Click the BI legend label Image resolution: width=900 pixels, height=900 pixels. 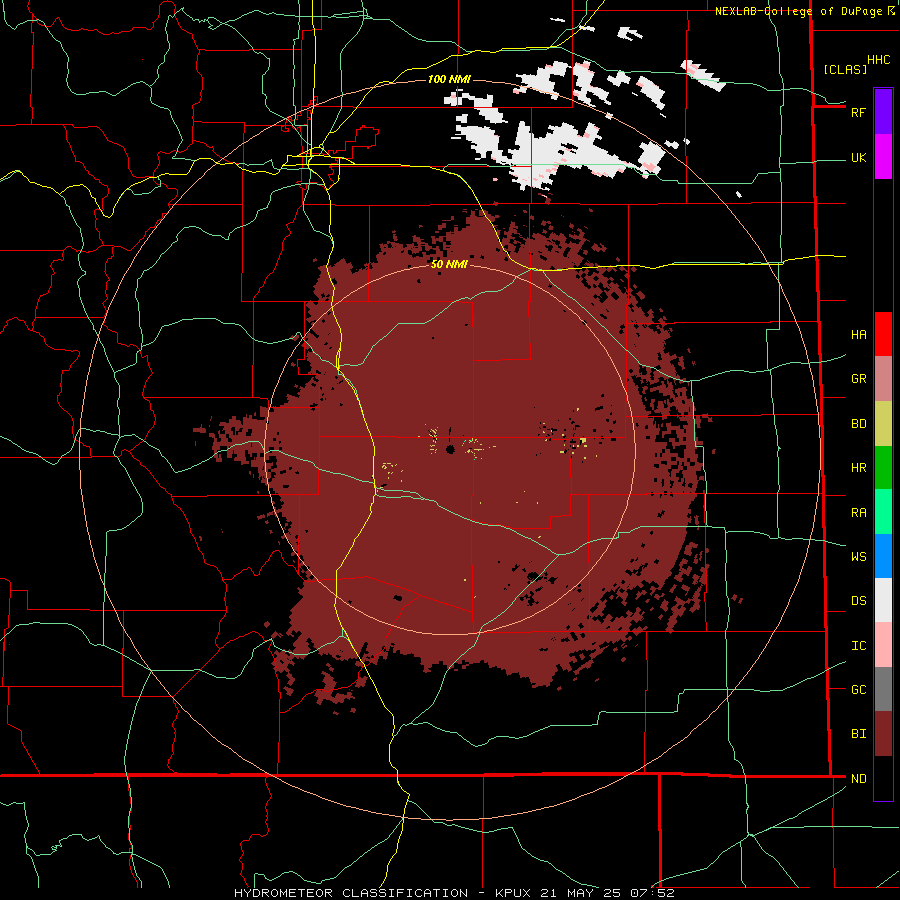tap(858, 734)
